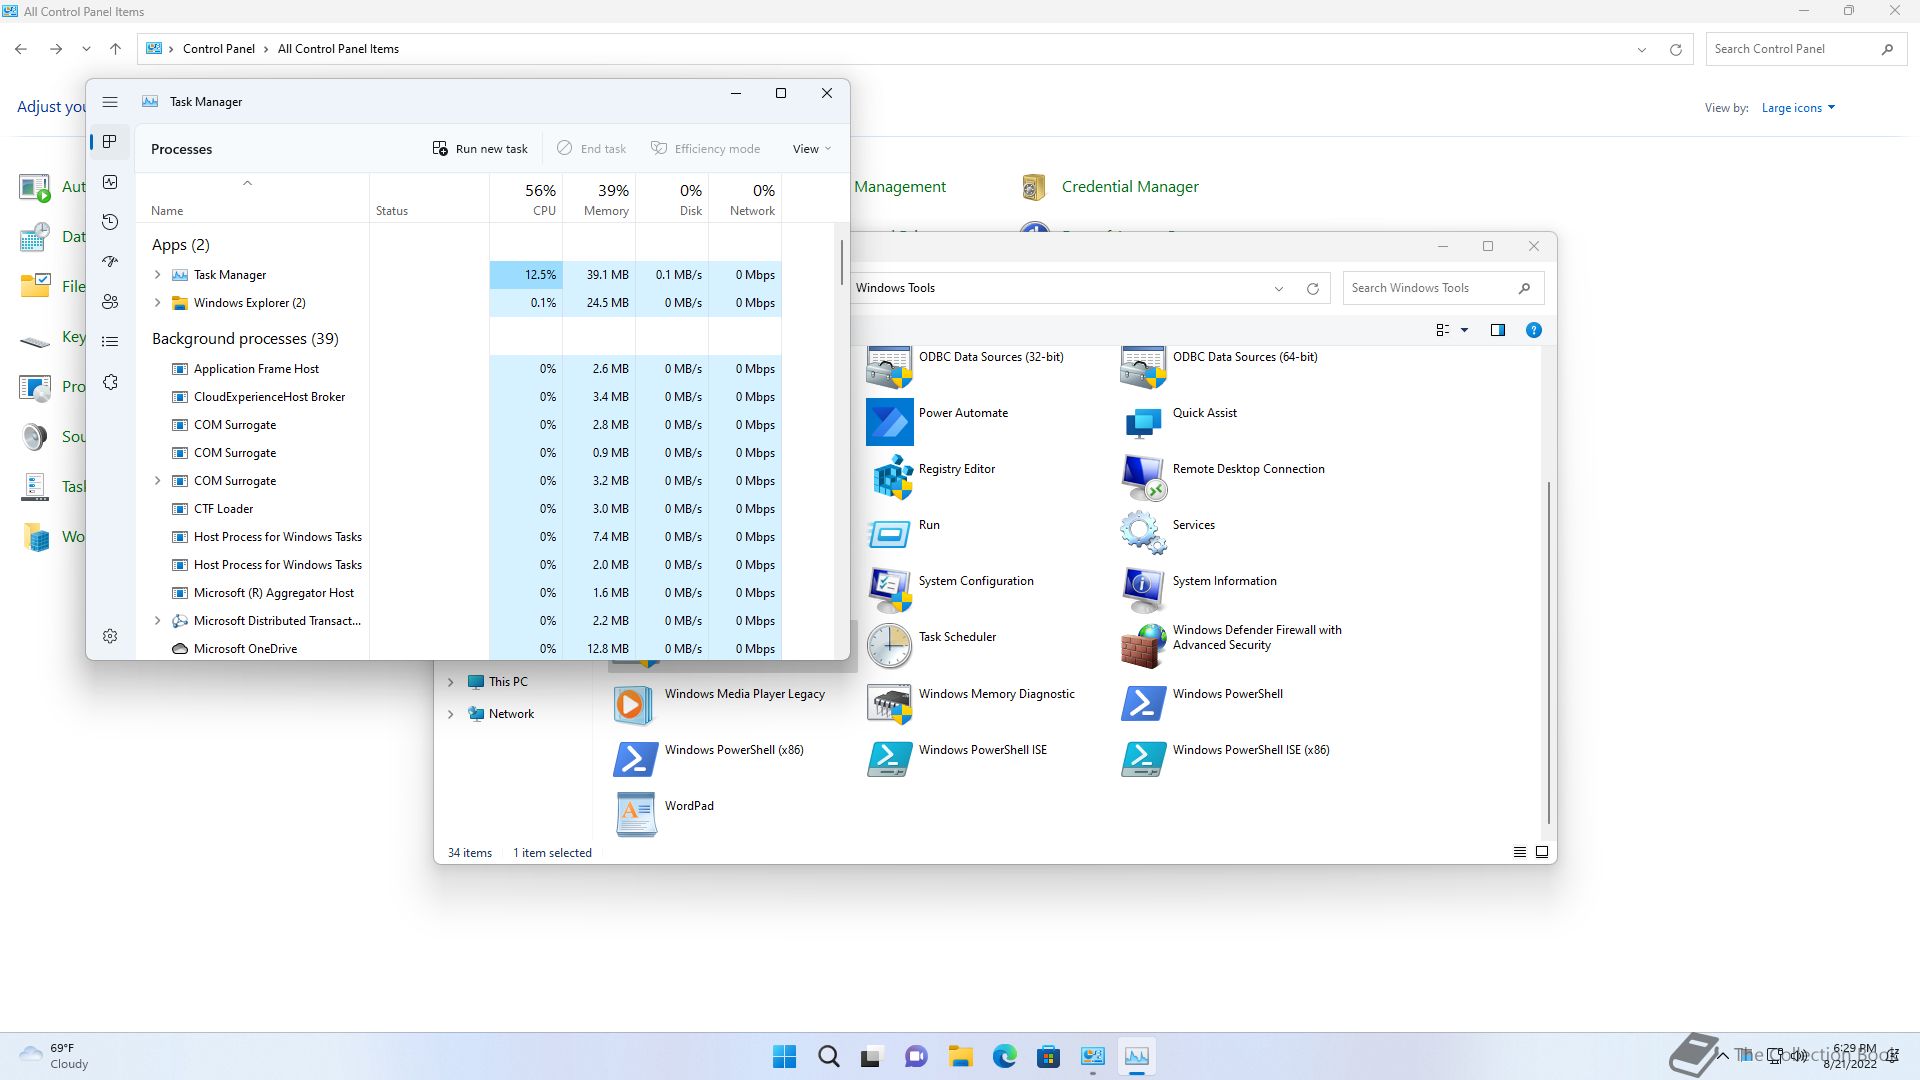This screenshot has width=1920, height=1080.
Task: Sort processes by Network column
Action: coord(745,199)
